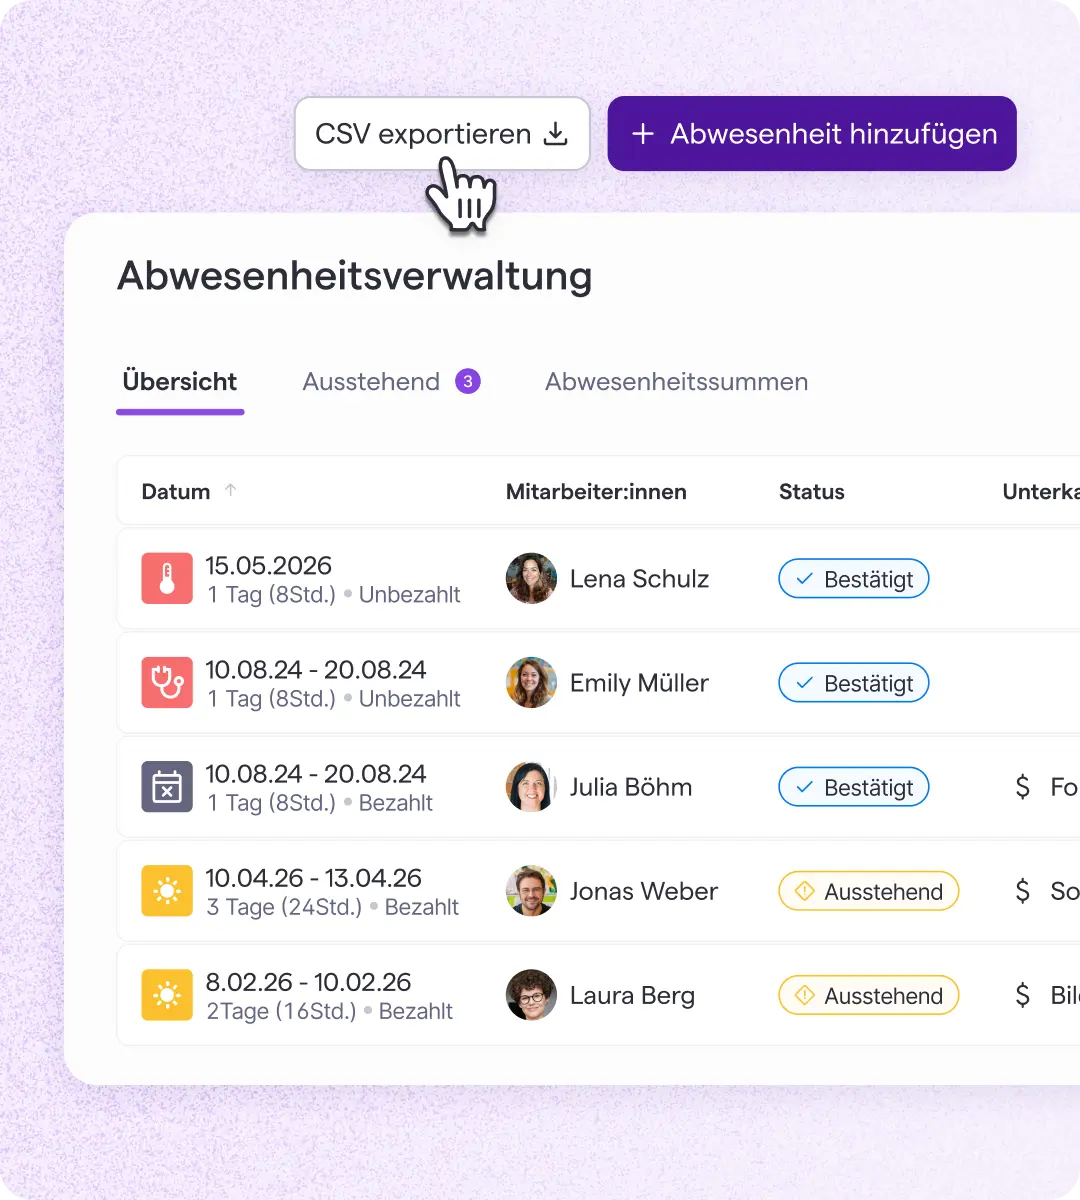Click the name Laura Berg

632,995
